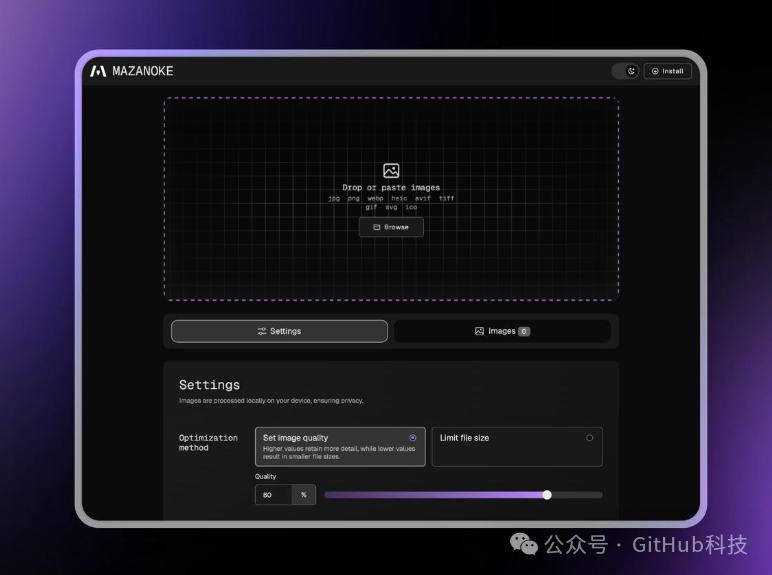Click the image icon in the drop zone

tap(391, 171)
